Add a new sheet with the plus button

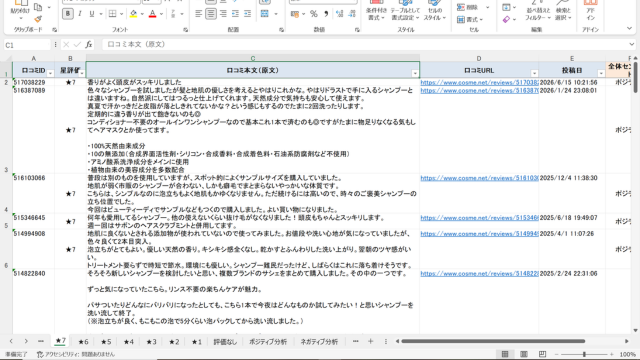coord(371,341)
